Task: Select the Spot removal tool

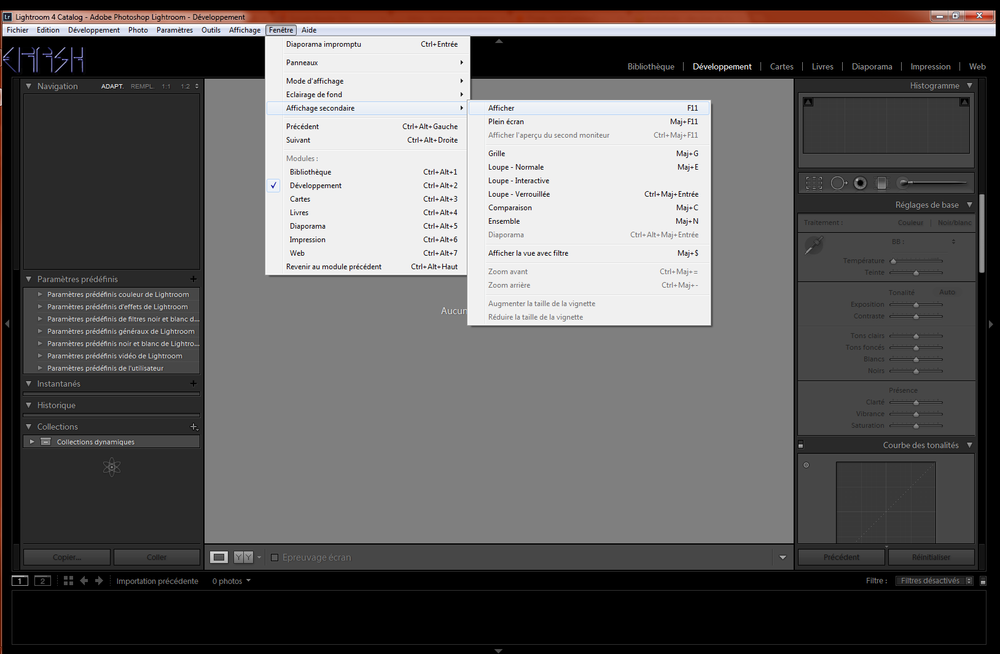Action: (838, 184)
